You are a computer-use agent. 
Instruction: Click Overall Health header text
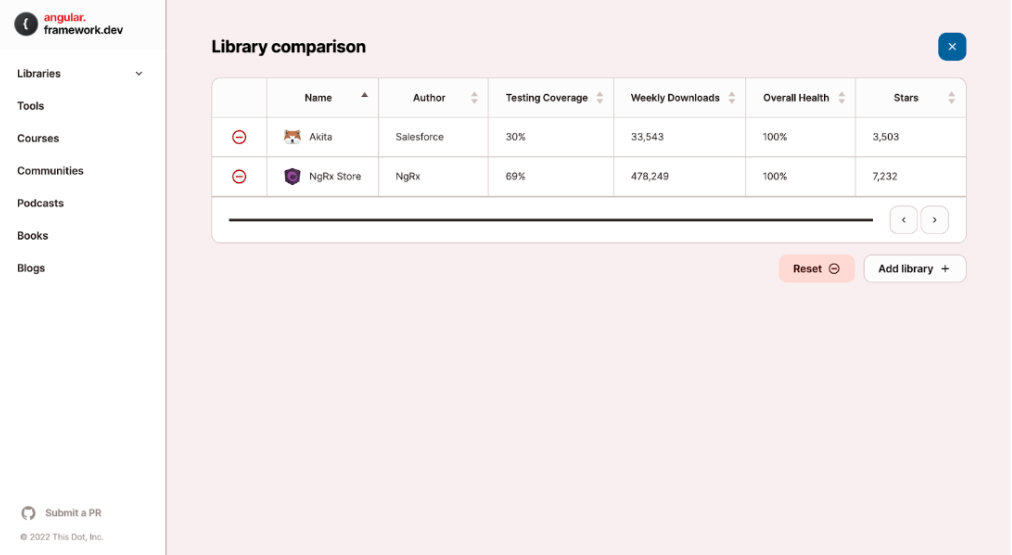pyautogui.click(x=796, y=98)
